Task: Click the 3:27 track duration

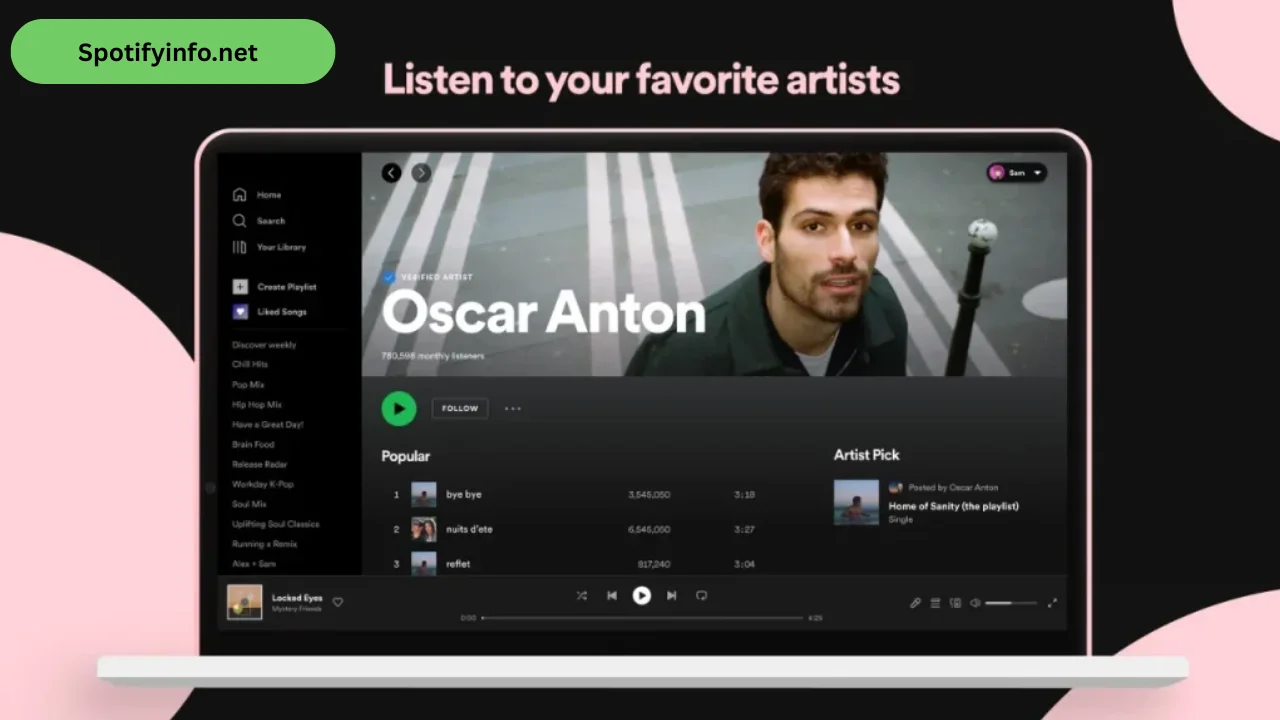Action: [x=744, y=530]
